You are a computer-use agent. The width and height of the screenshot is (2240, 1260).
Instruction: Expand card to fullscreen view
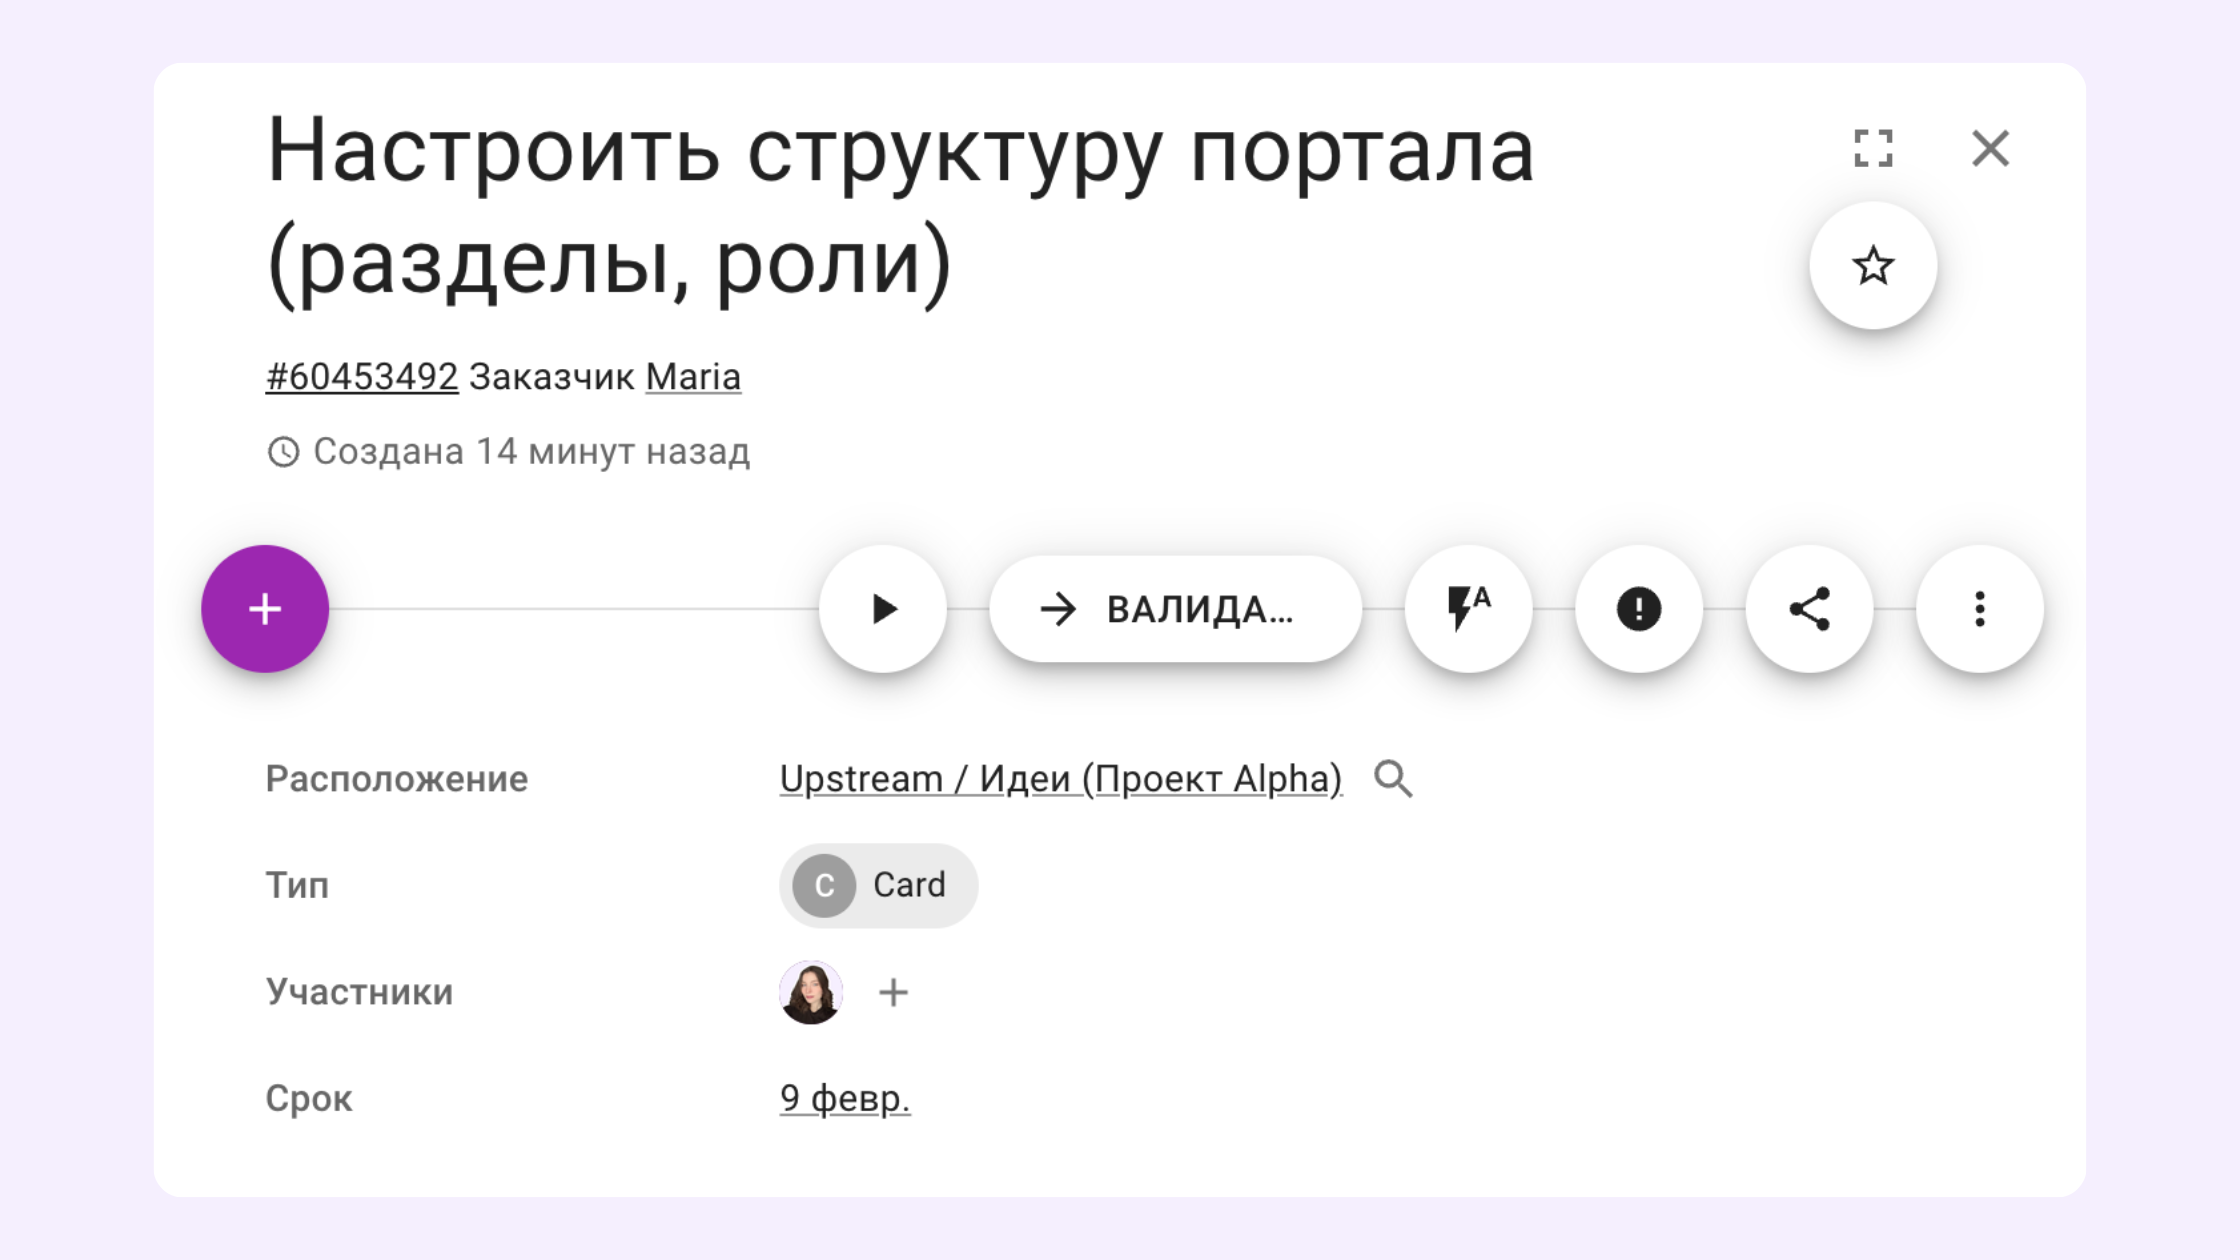click(x=1873, y=149)
